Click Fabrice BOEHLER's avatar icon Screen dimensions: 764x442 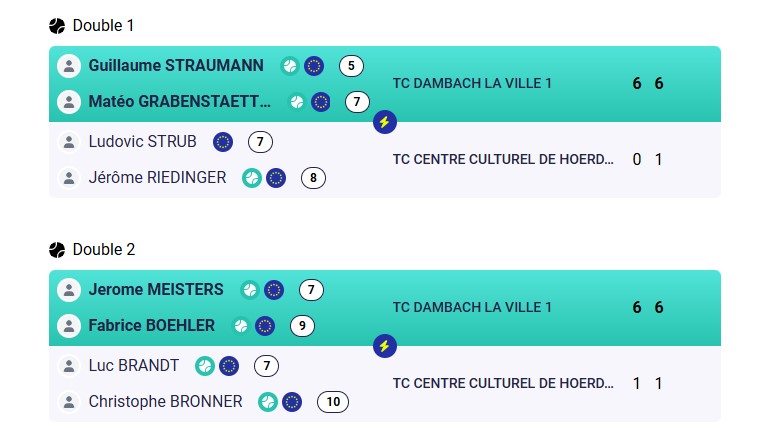[69, 326]
